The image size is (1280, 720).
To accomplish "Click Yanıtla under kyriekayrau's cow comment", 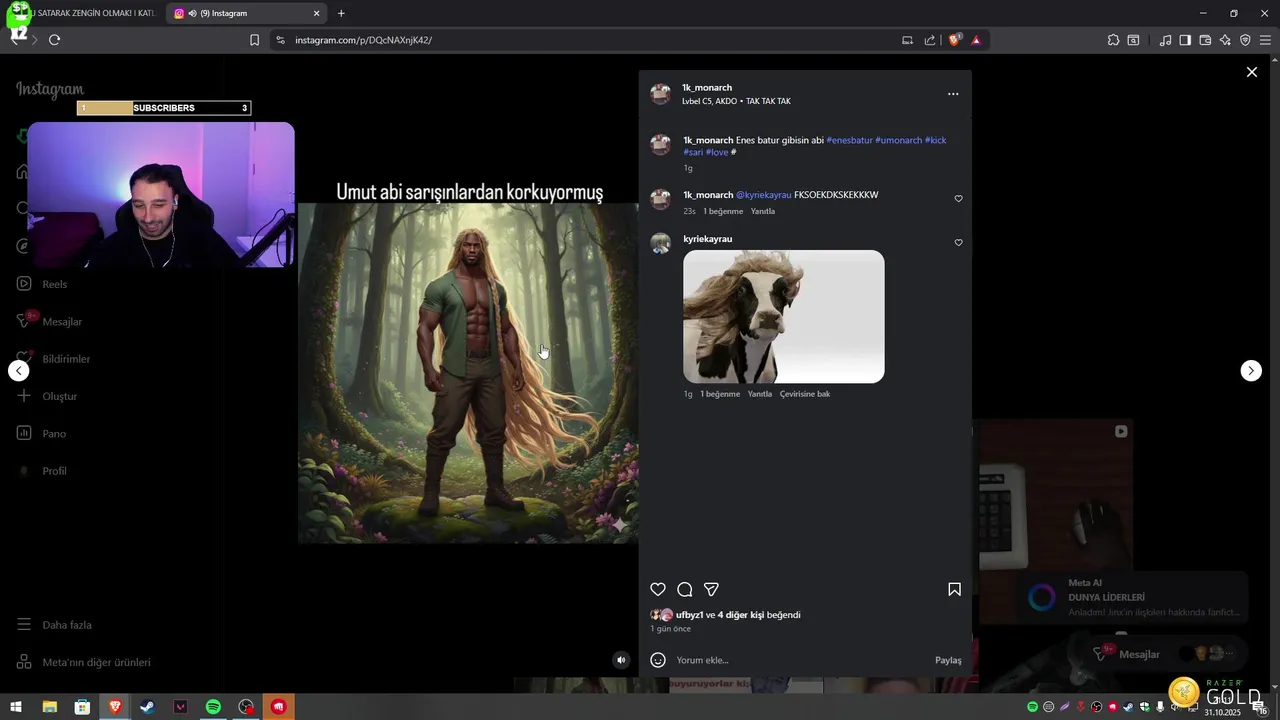I will click(x=760, y=394).
